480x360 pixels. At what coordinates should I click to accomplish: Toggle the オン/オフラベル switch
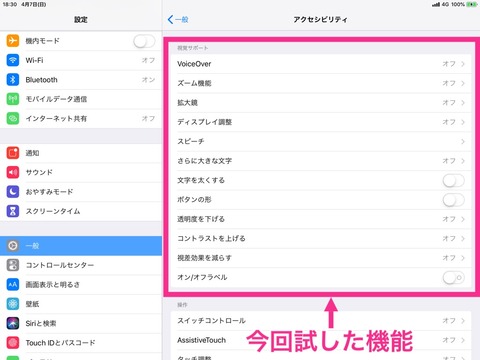click(x=453, y=277)
